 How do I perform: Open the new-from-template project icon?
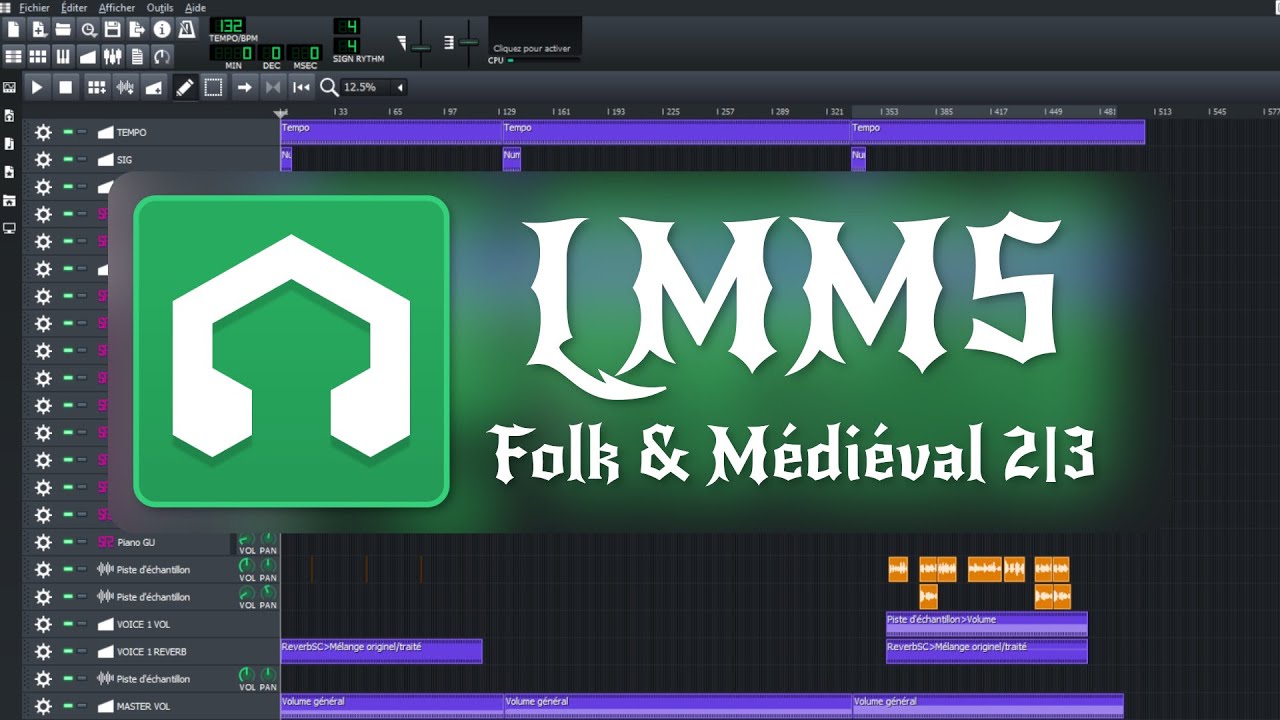[x=39, y=29]
